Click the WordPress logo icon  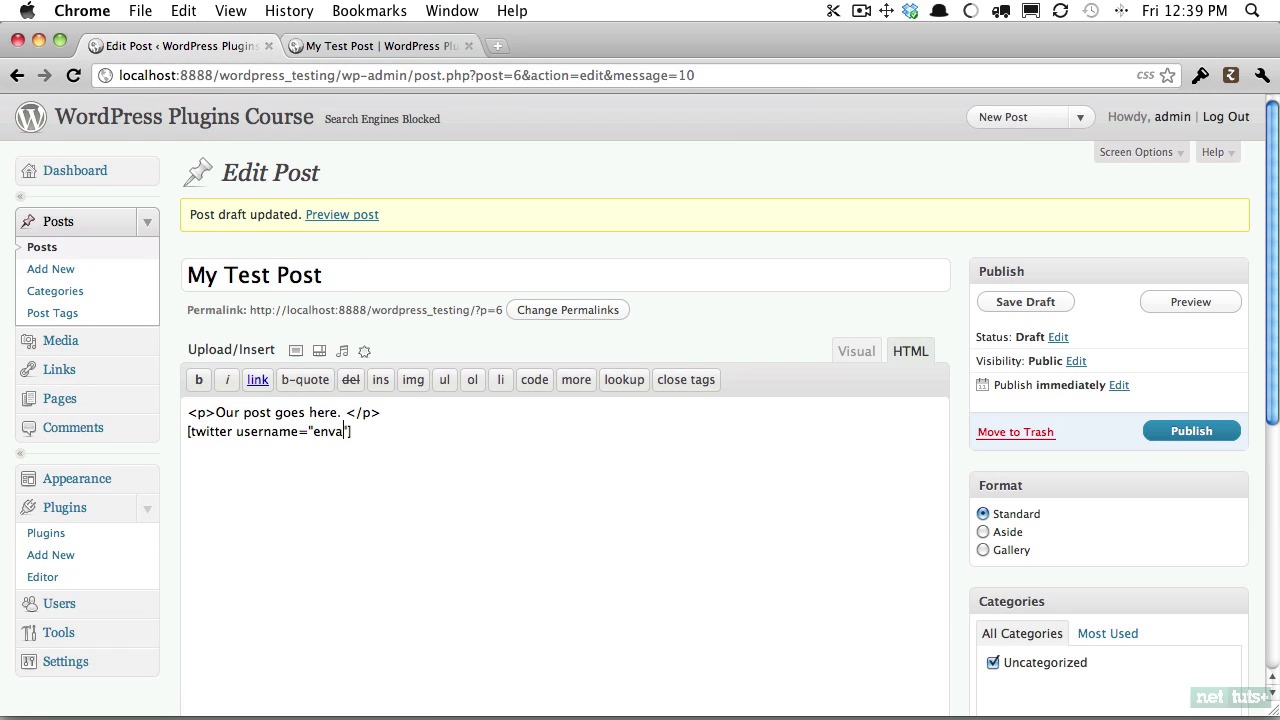(30, 117)
